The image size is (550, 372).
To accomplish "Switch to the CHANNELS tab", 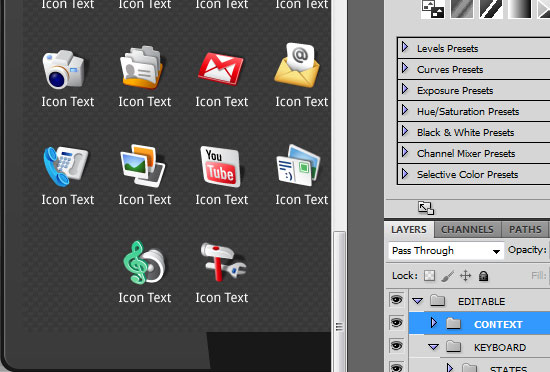I will [467, 230].
